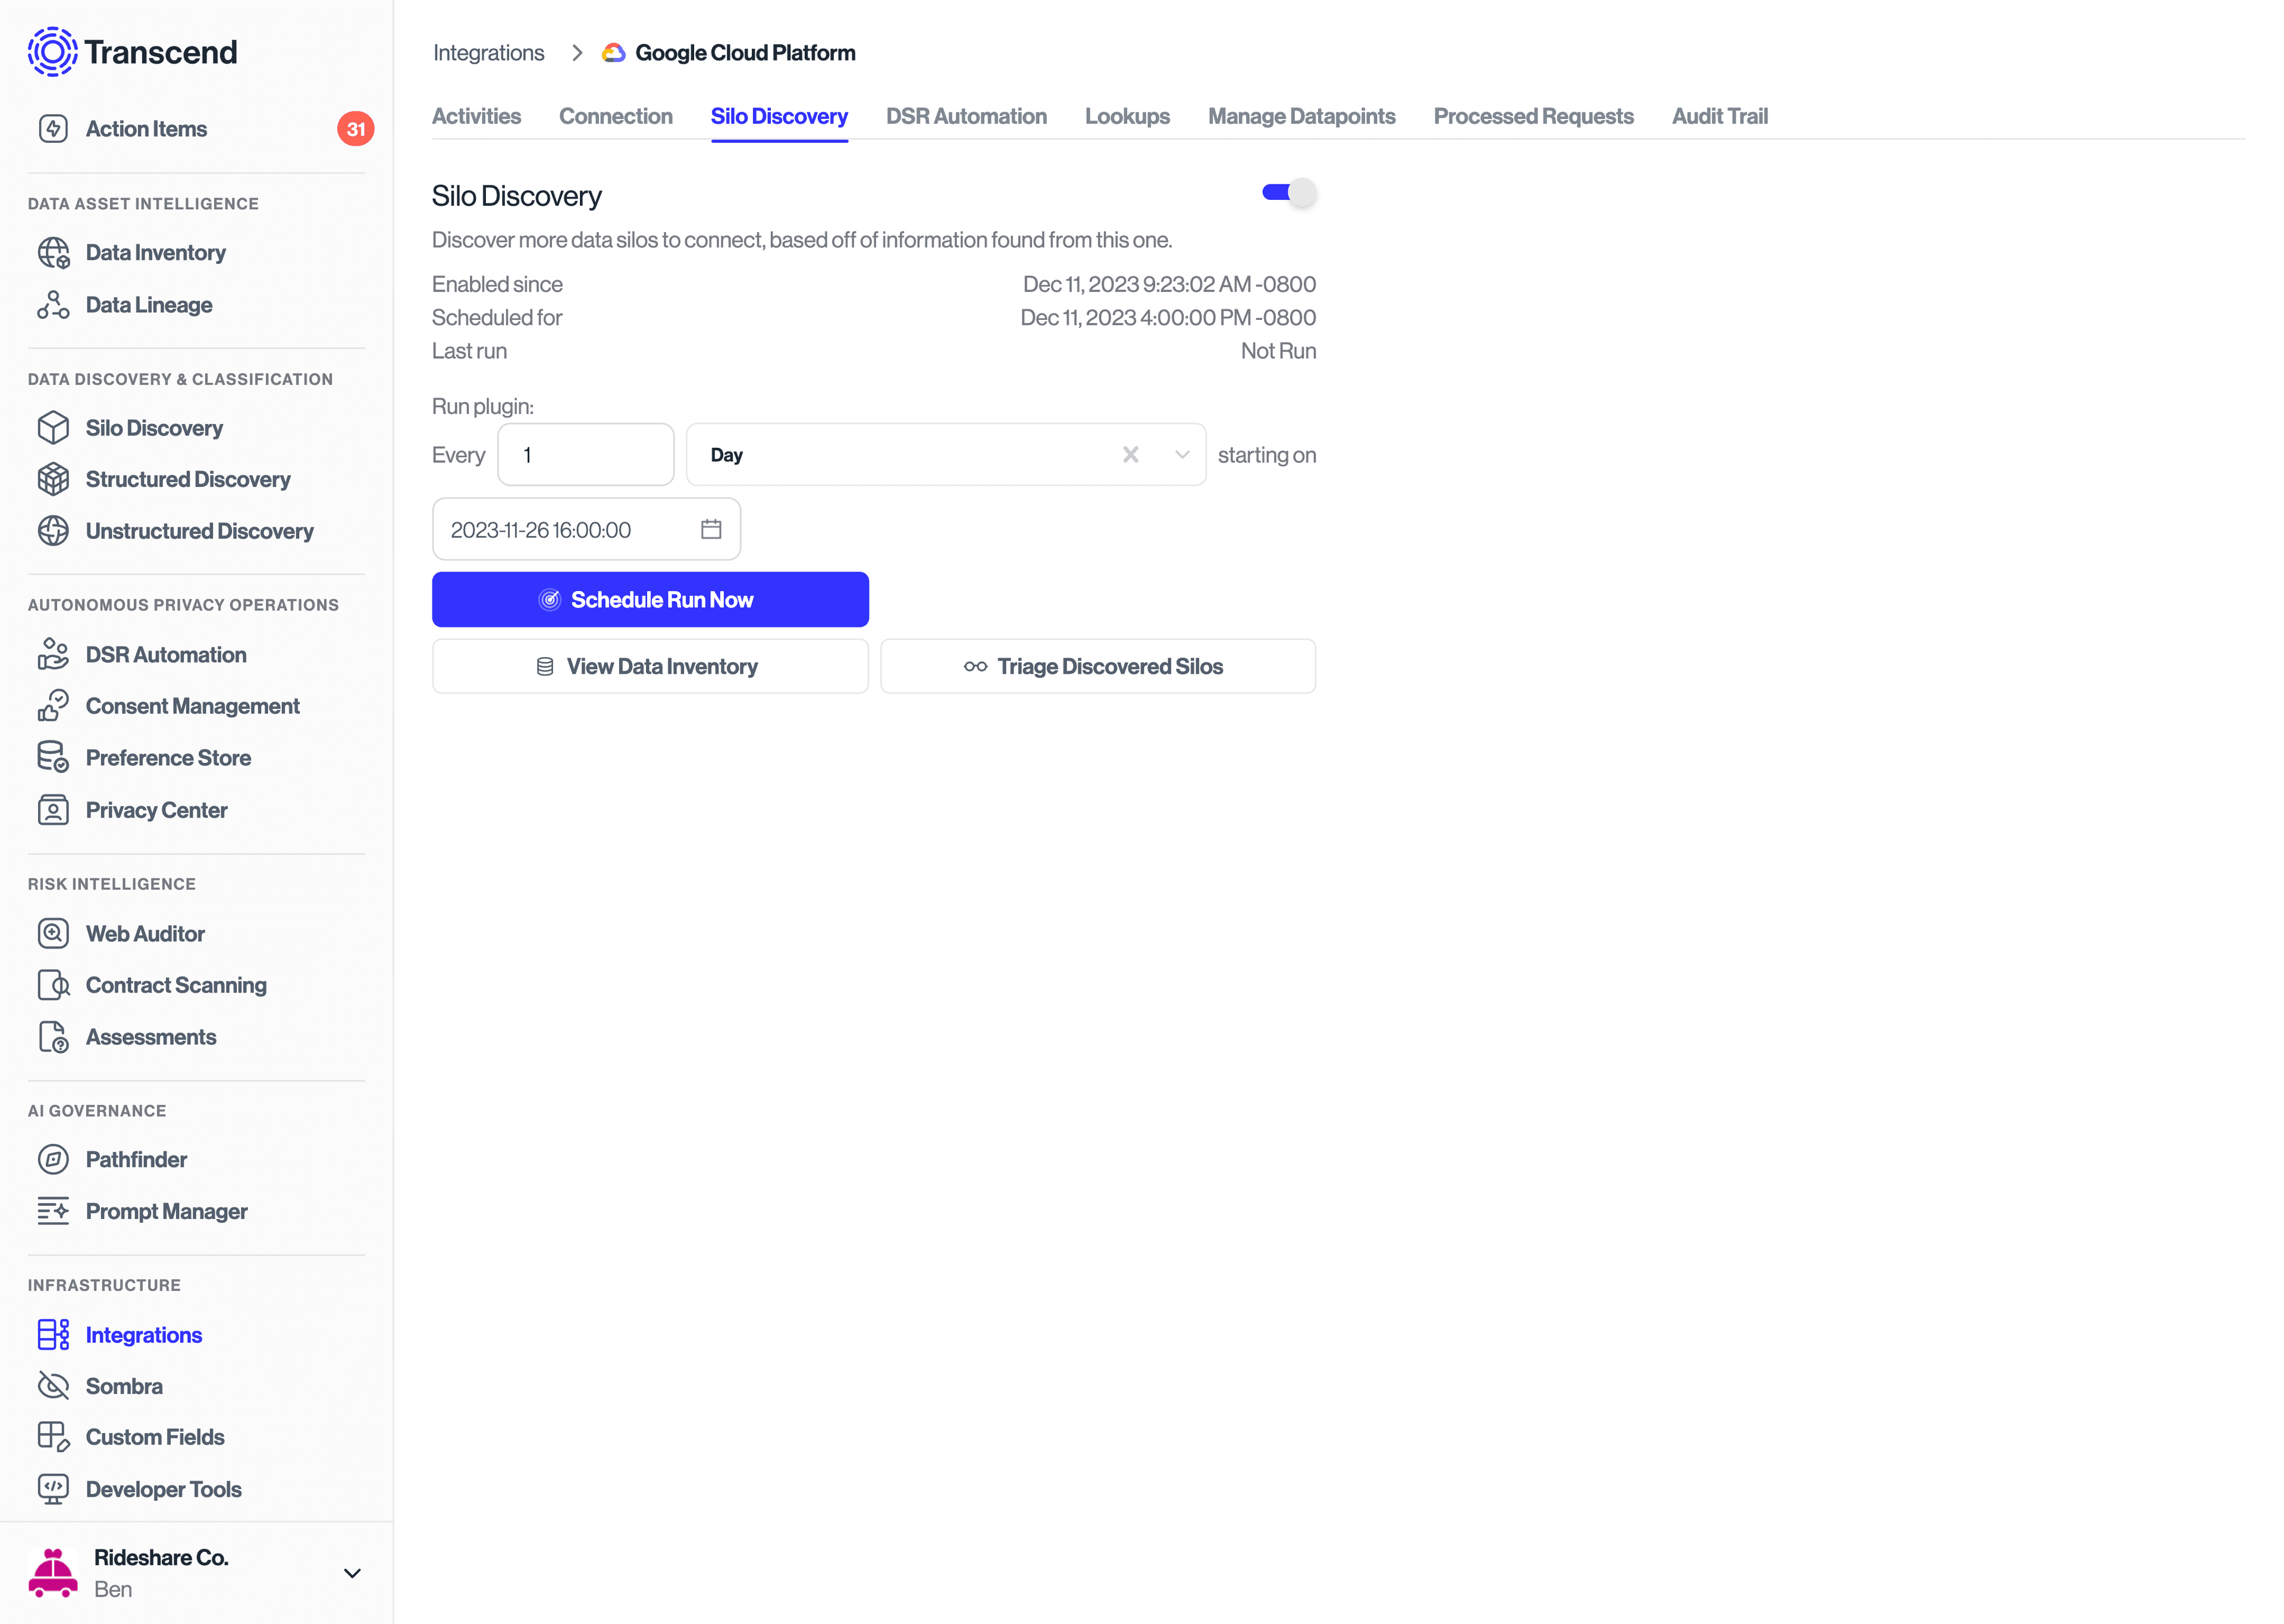Switch to the DSR Automation tab
Viewport: 2284px width, 1624px height.
966,116
